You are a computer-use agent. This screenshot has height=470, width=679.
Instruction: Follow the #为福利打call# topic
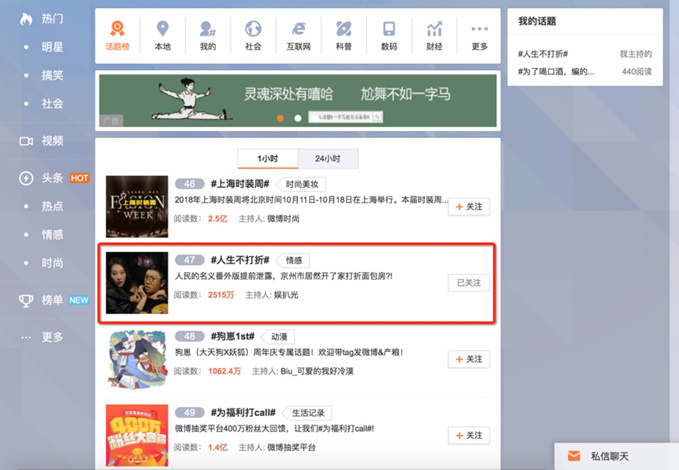coord(469,435)
